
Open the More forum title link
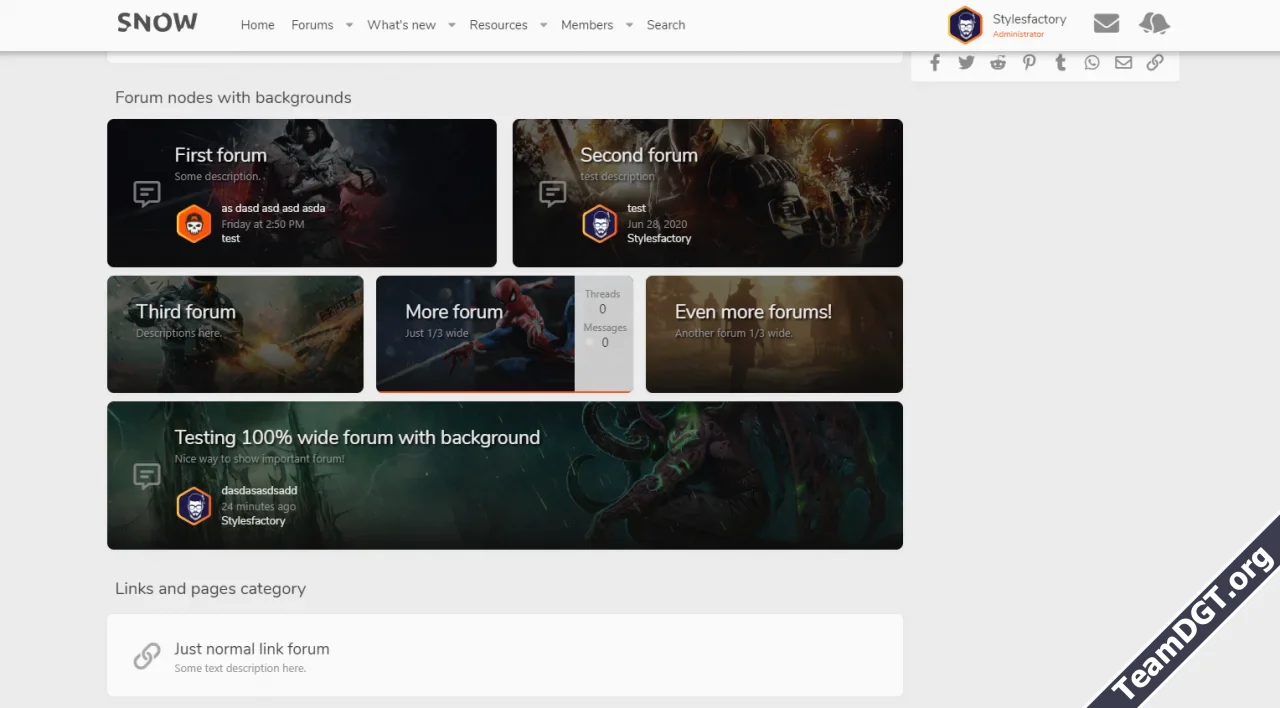coord(454,312)
